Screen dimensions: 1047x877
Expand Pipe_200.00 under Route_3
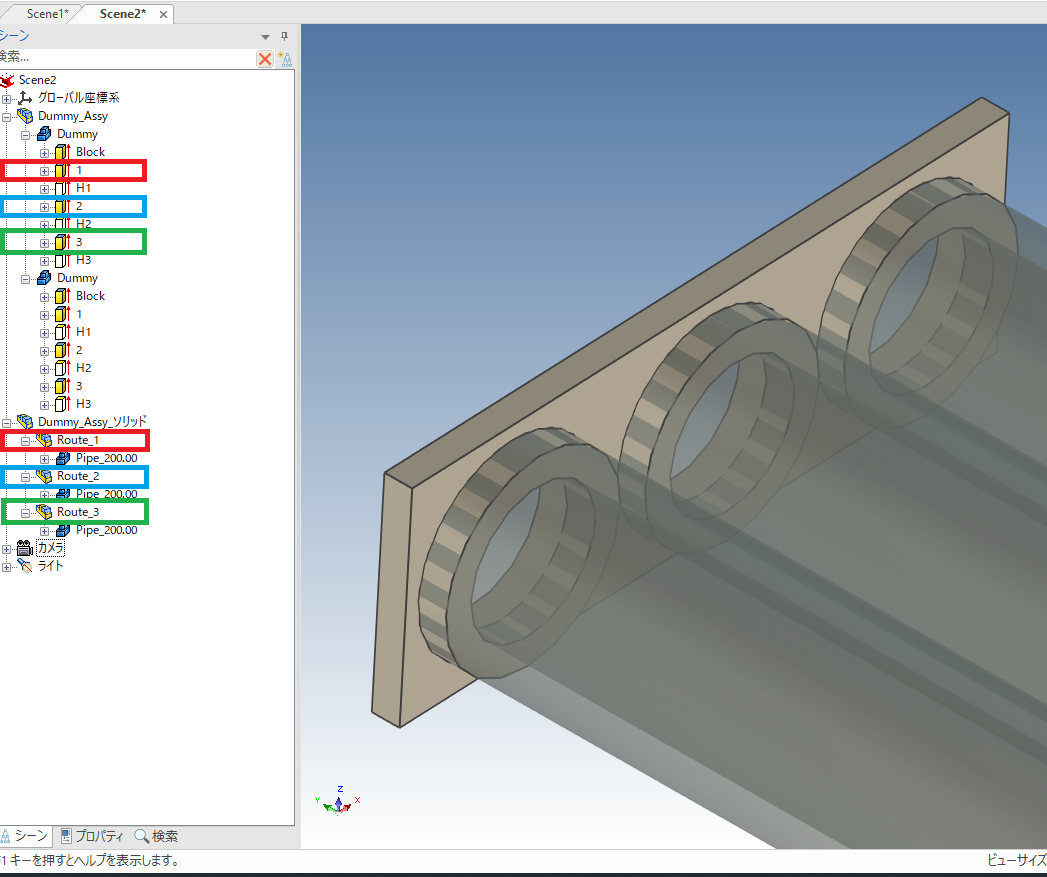point(45,530)
